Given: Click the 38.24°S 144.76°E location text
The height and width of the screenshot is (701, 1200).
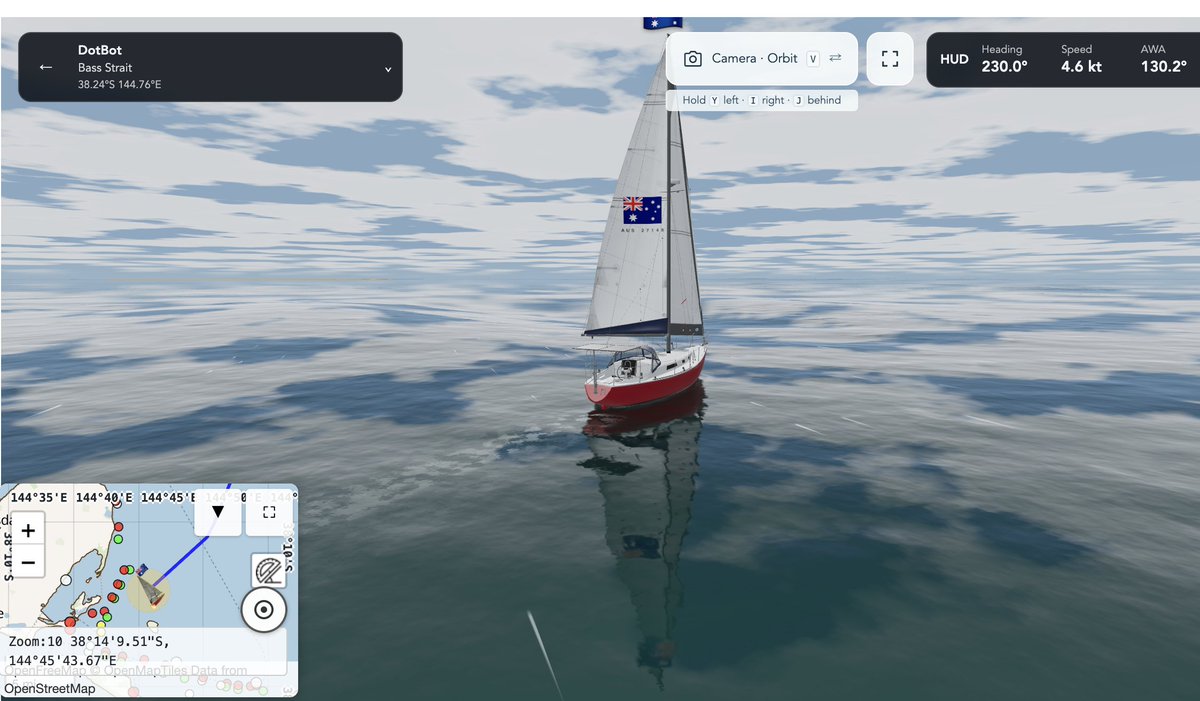Looking at the screenshot, I should 119,85.
